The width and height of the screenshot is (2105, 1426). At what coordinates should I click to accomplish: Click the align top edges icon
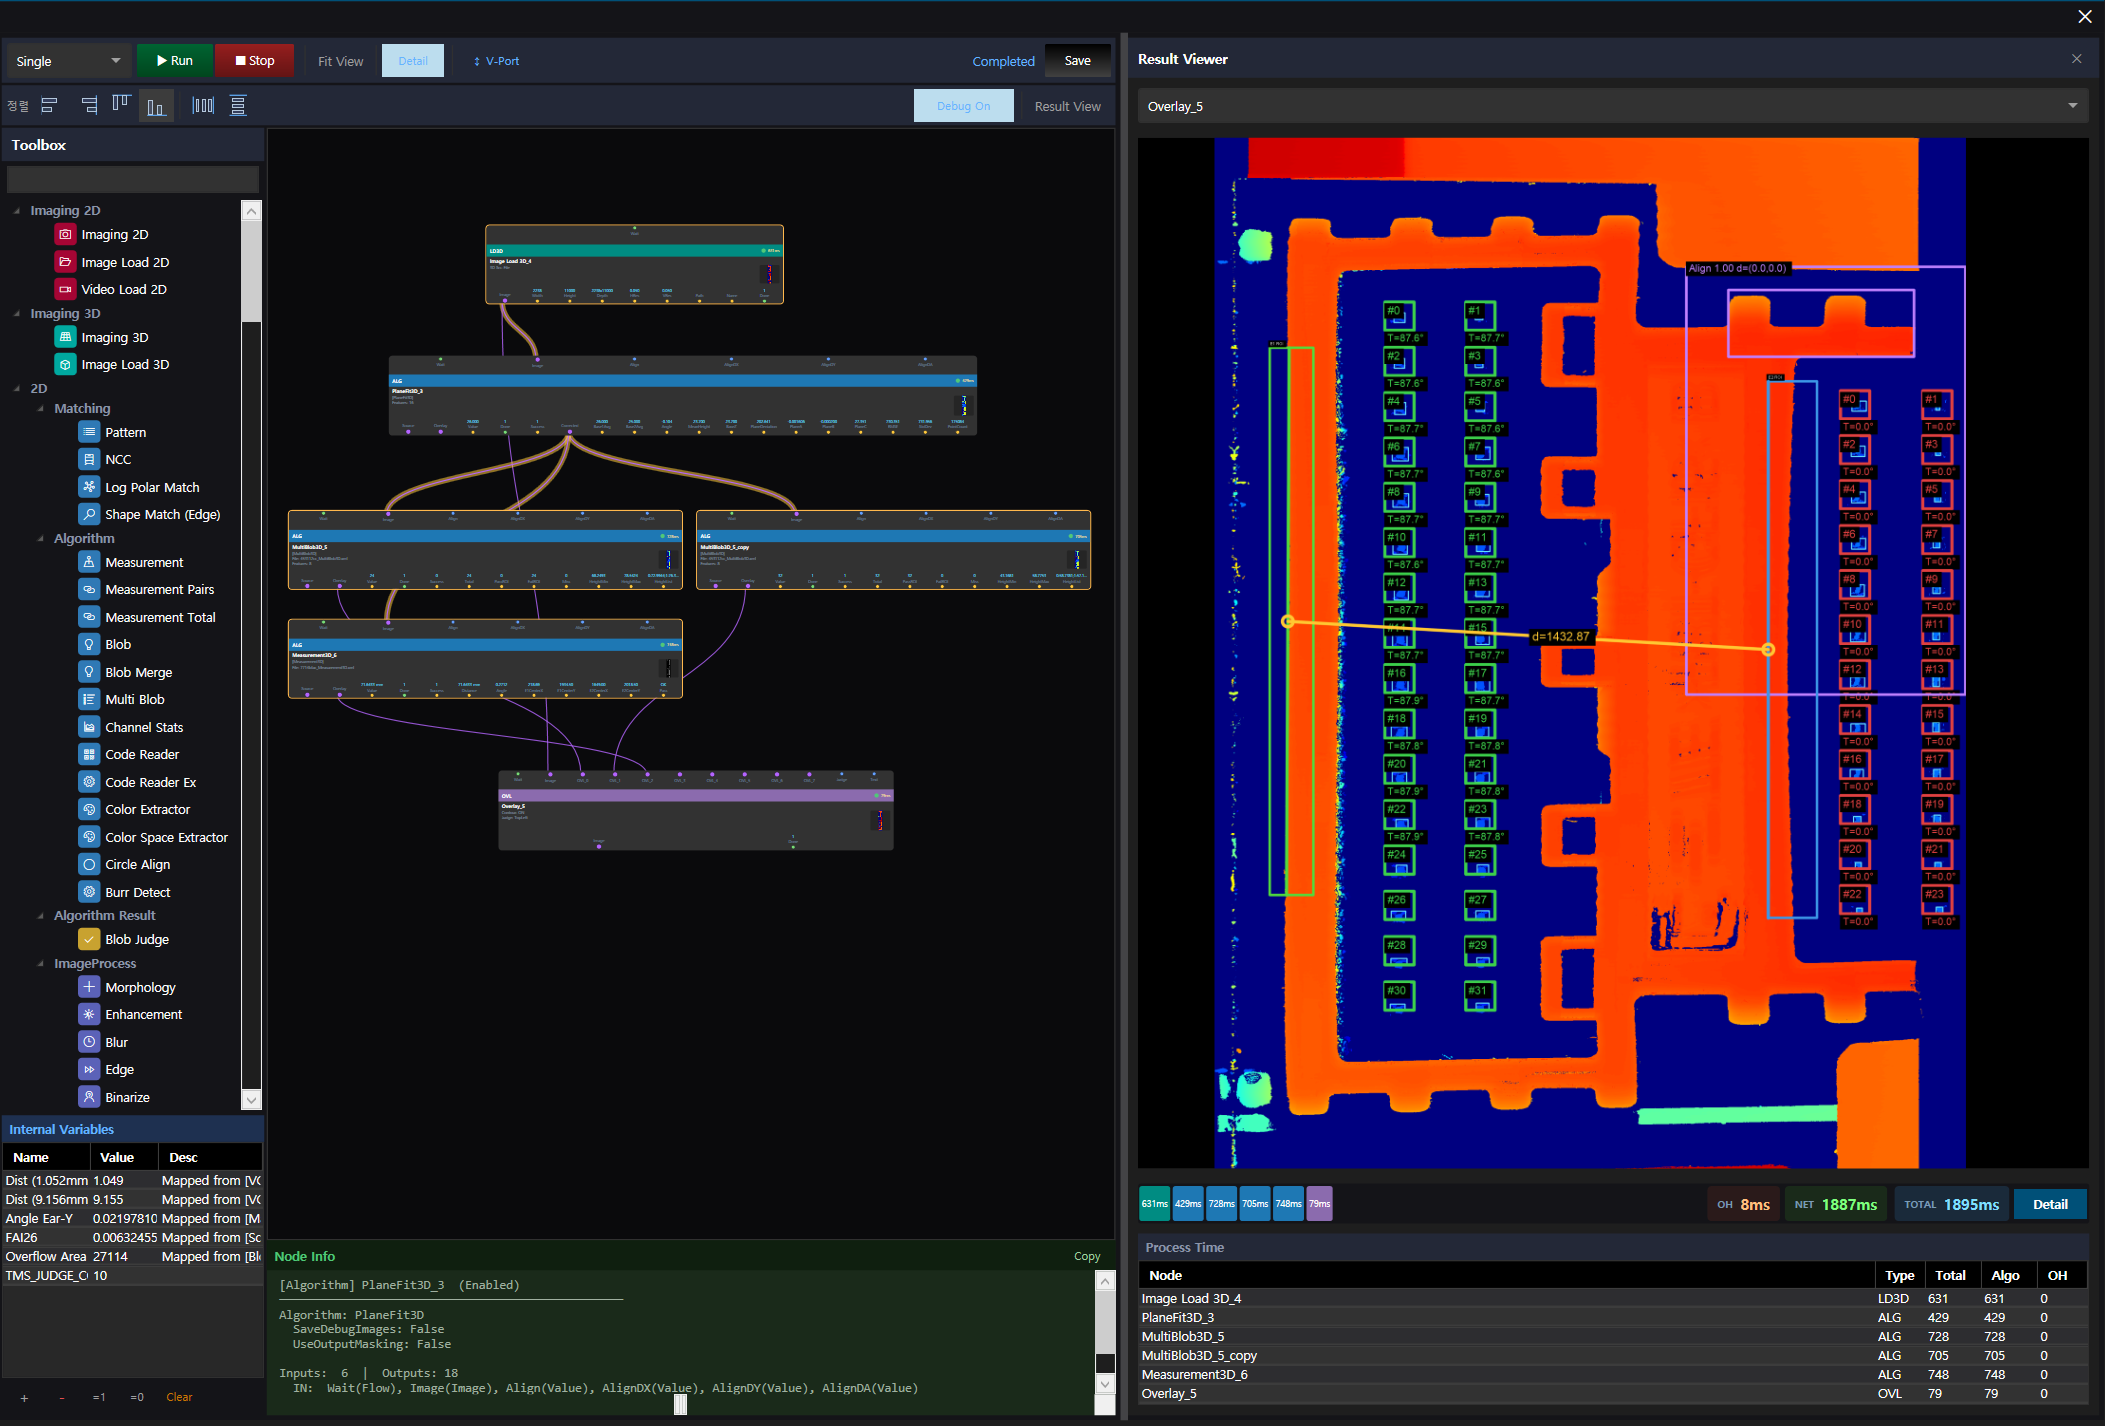click(x=121, y=105)
